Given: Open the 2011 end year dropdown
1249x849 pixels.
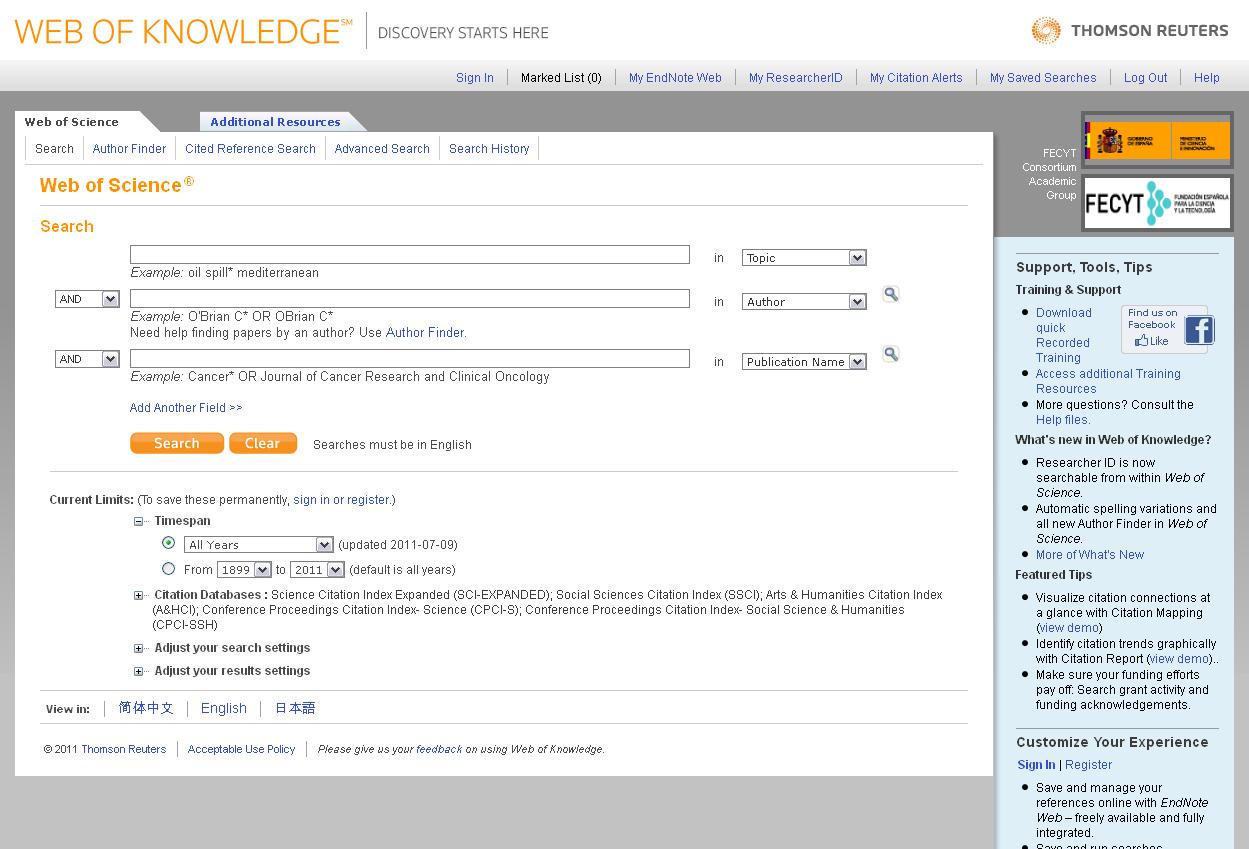Looking at the screenshot, I should coord(317,570).
